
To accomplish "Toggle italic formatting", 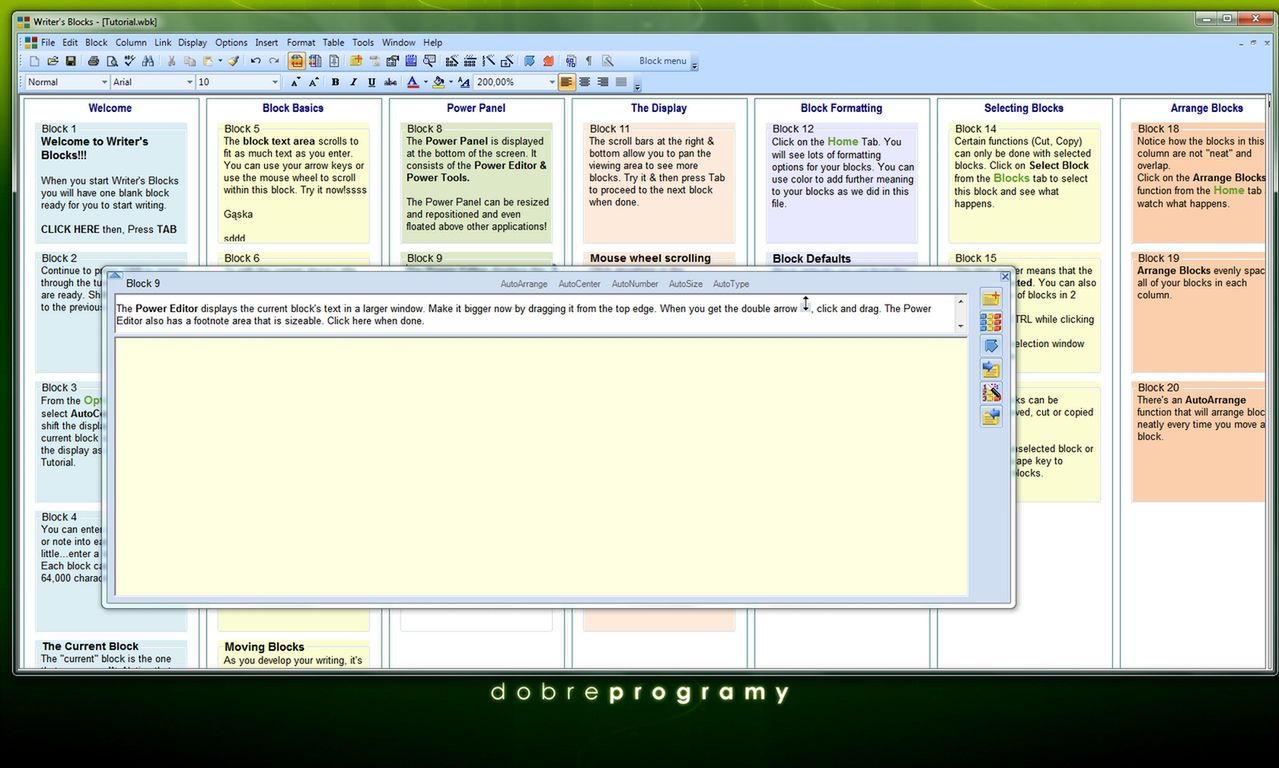I will tap(353, 82).
